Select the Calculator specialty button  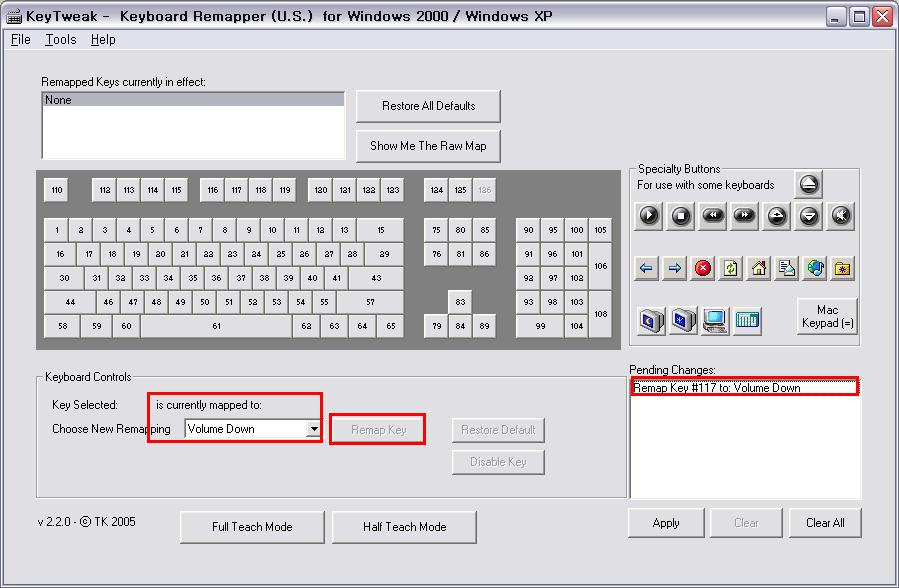(746, 320)
